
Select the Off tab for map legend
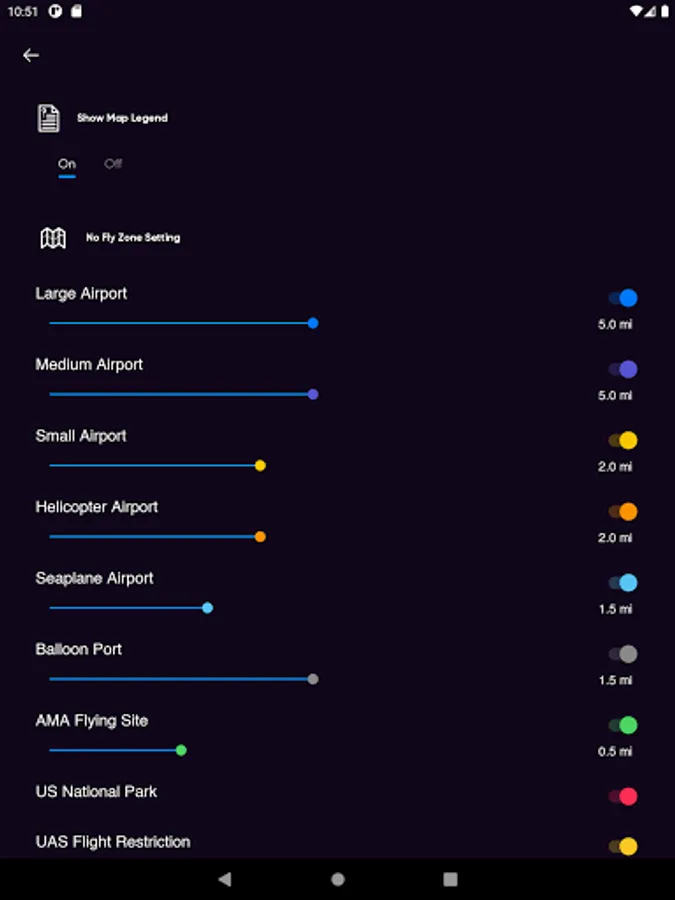pos(113,164)
